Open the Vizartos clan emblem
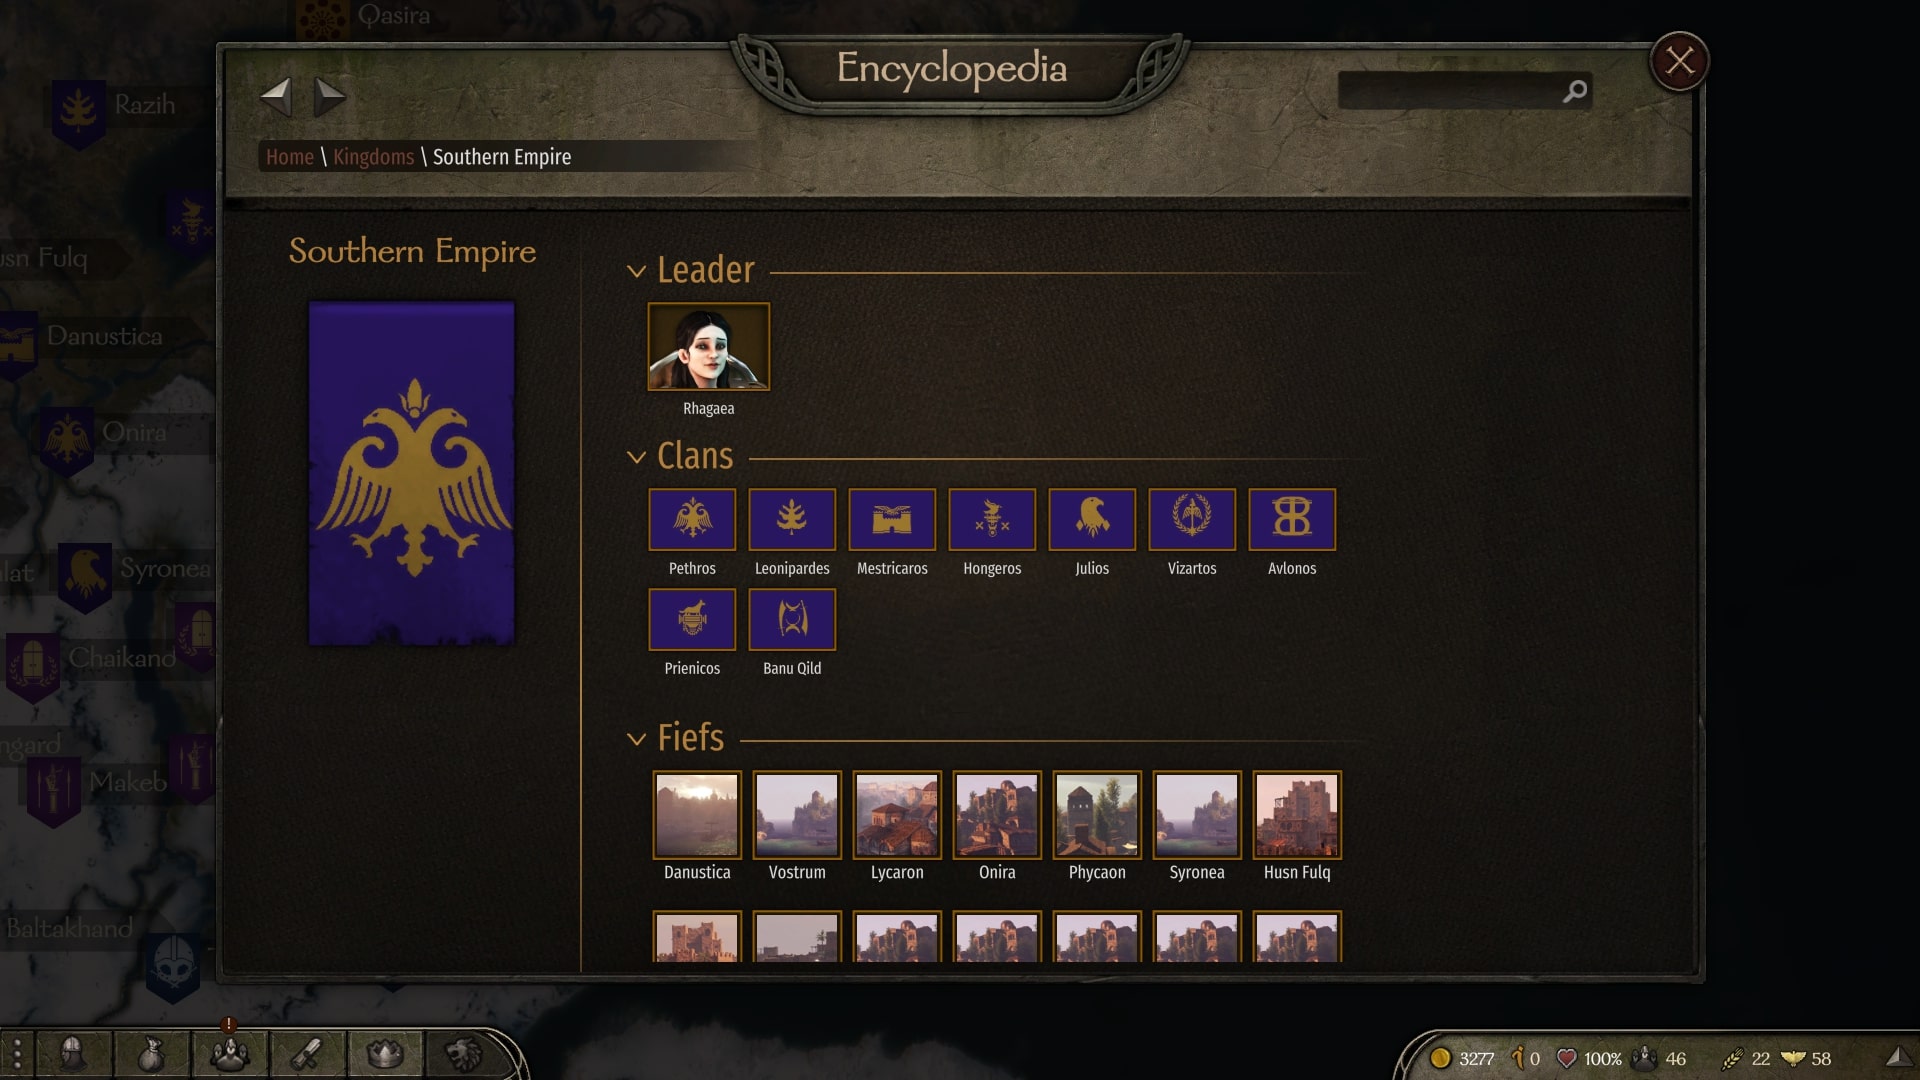 1192,519
